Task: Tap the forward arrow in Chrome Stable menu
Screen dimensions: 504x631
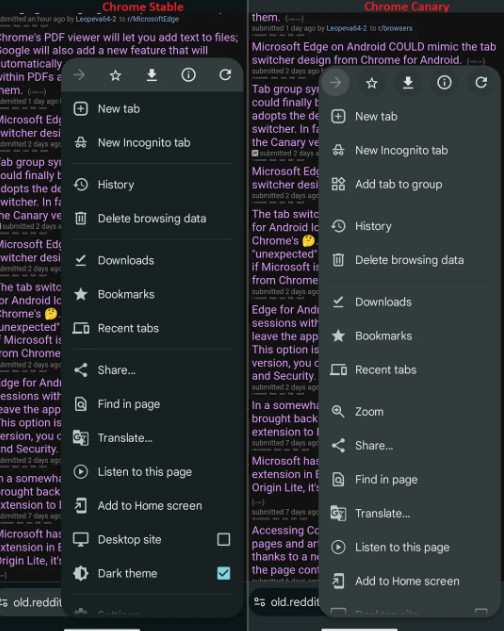Action: [79, 75]
